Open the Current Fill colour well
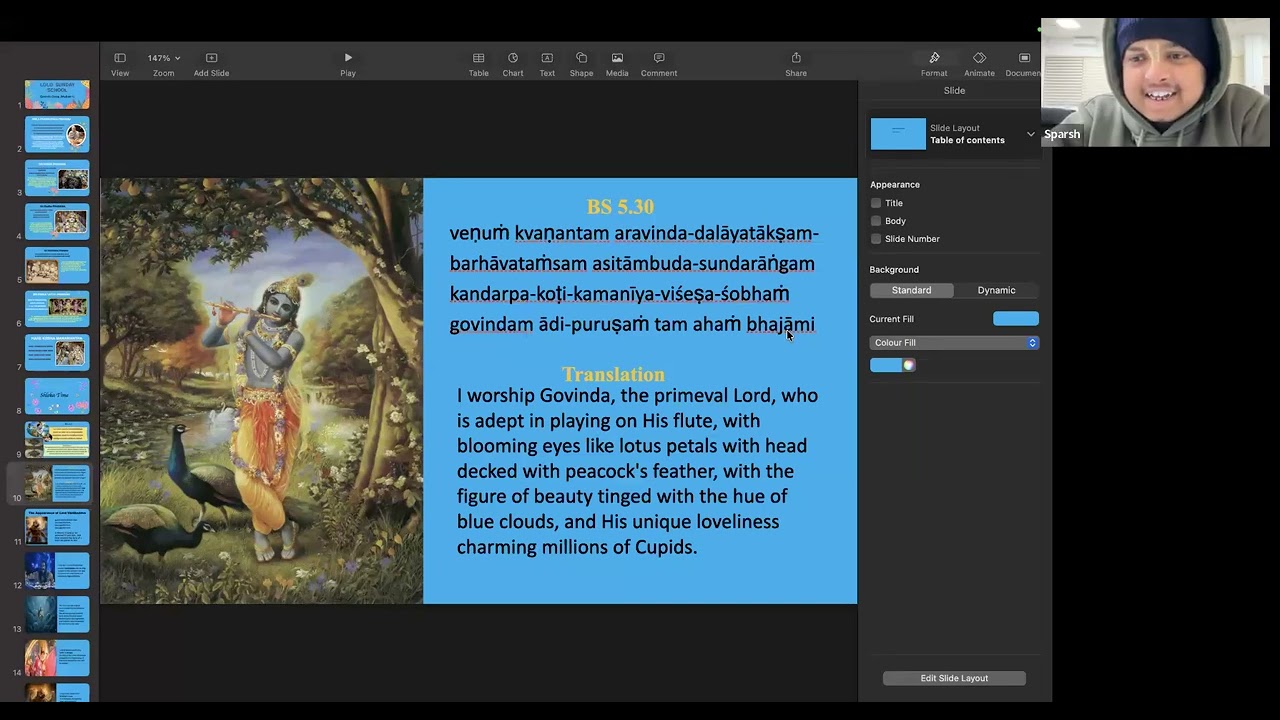The width and height of the screenshot is (1280, 720). [x=1016, y=319]
